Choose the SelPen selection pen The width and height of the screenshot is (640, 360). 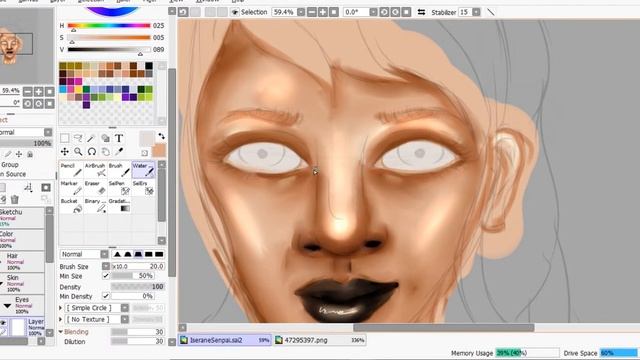click(x=120, y=187)
